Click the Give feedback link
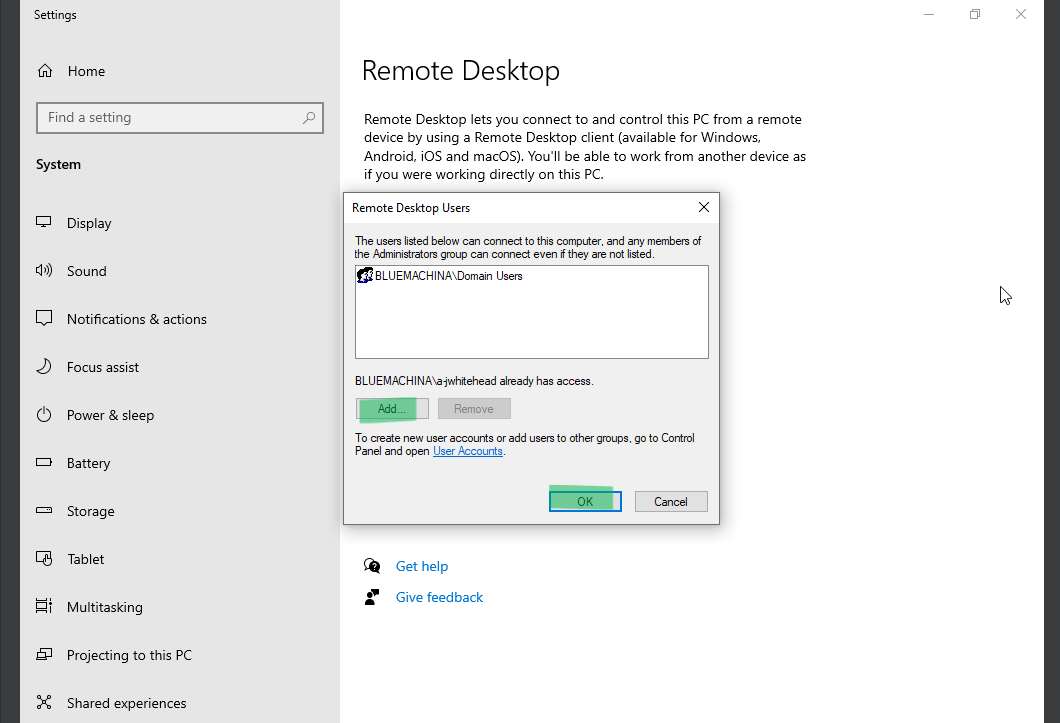 point(439,597)
